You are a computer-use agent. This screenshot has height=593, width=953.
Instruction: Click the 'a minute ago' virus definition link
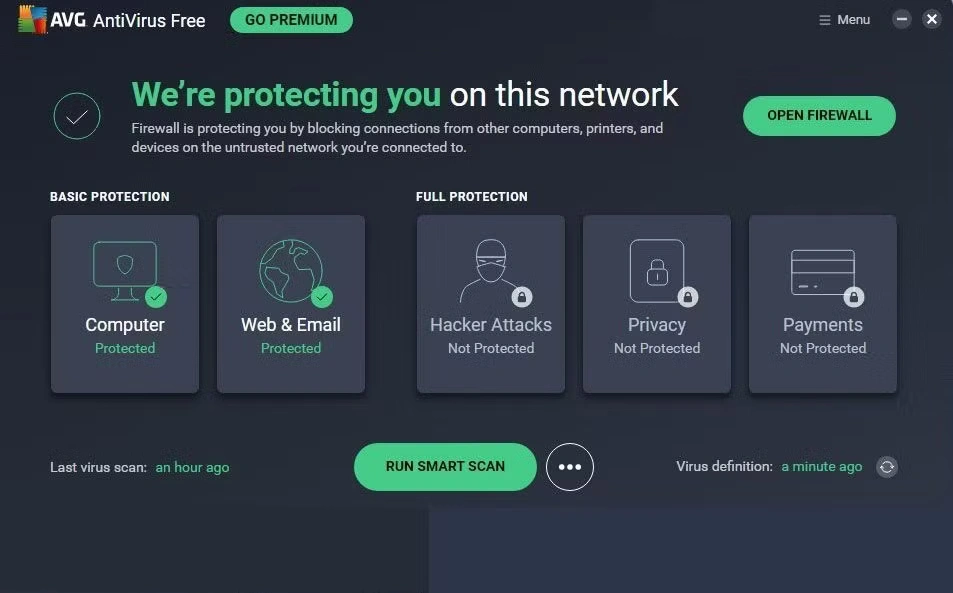[x=821, y=467]
